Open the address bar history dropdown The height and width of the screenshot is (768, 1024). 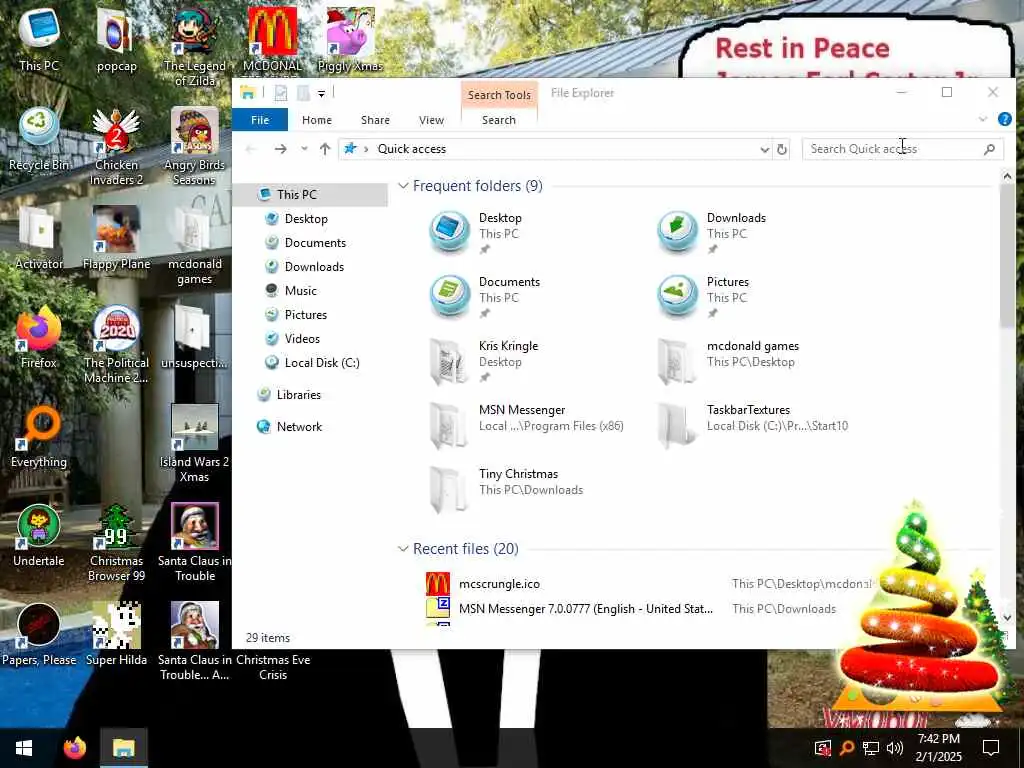[764, 150]
